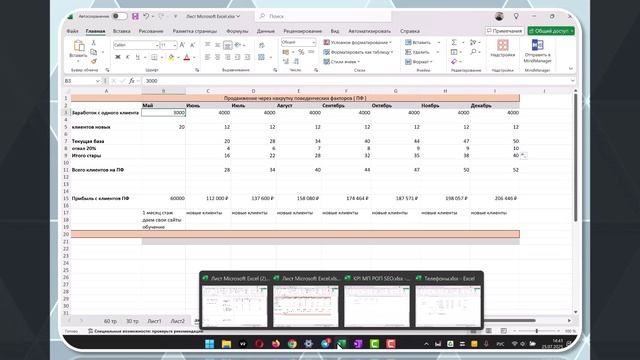640x360 pixels.
Task: Open the Разметка страницы tab
Action: [x=195, y=31]
